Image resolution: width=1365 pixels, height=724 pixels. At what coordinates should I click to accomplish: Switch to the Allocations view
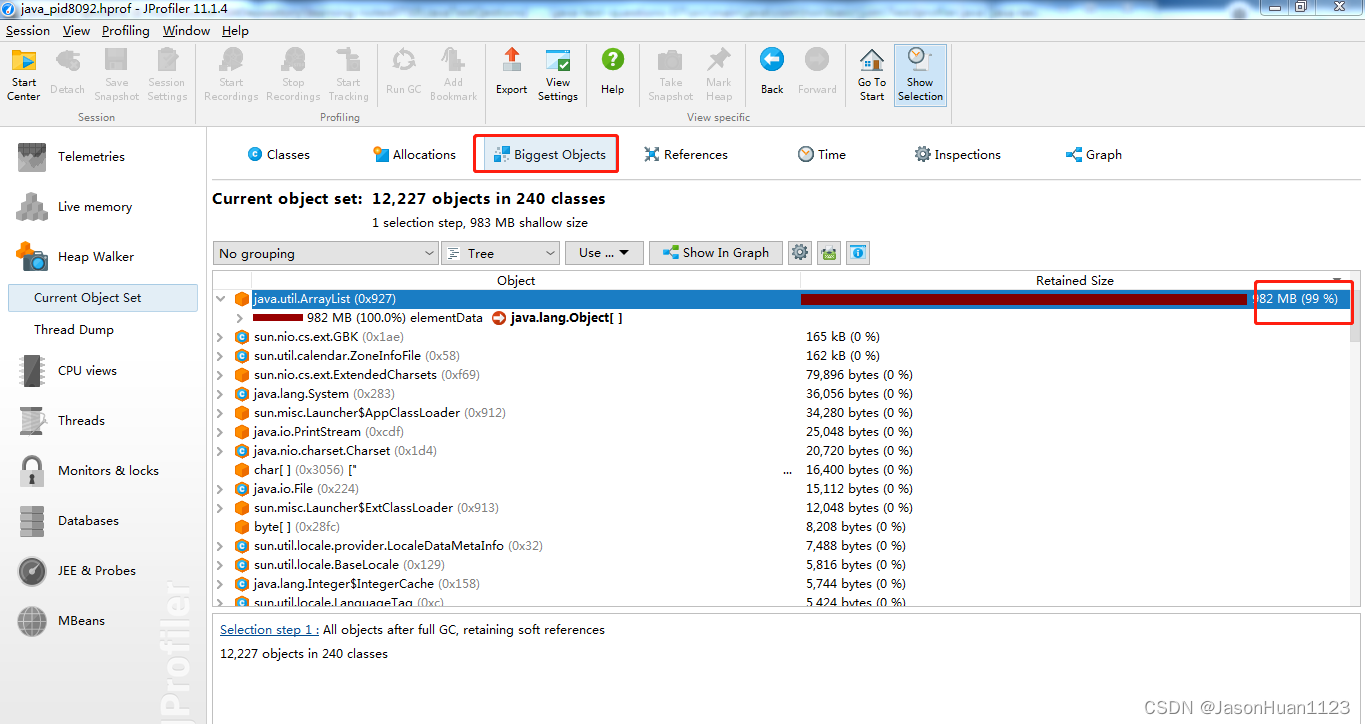click(x=414, y=154)
